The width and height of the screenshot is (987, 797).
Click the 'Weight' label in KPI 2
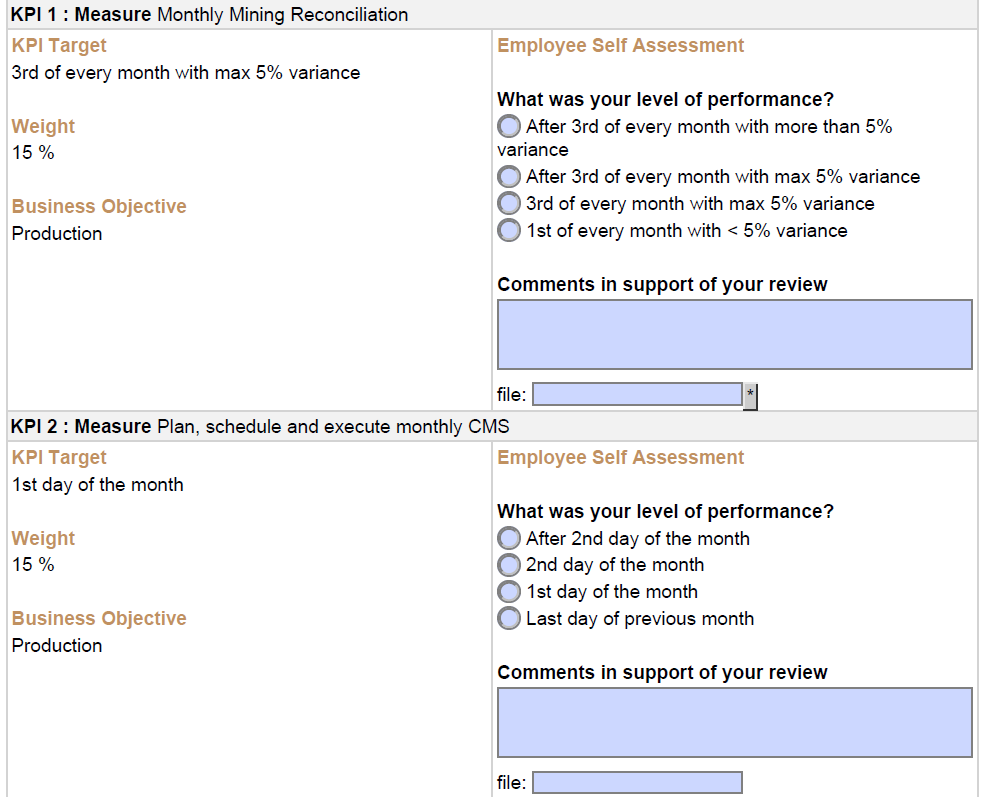click(43, 538)
